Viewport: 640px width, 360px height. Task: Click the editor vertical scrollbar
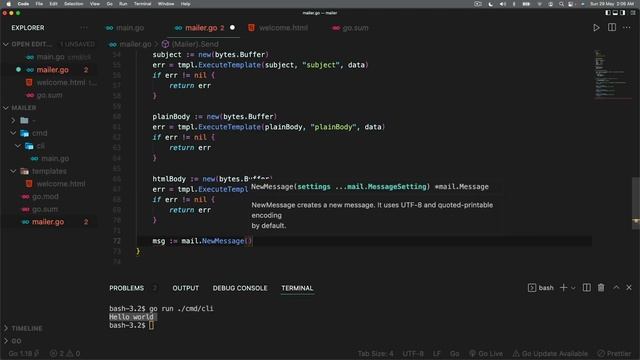click(636, 203)
